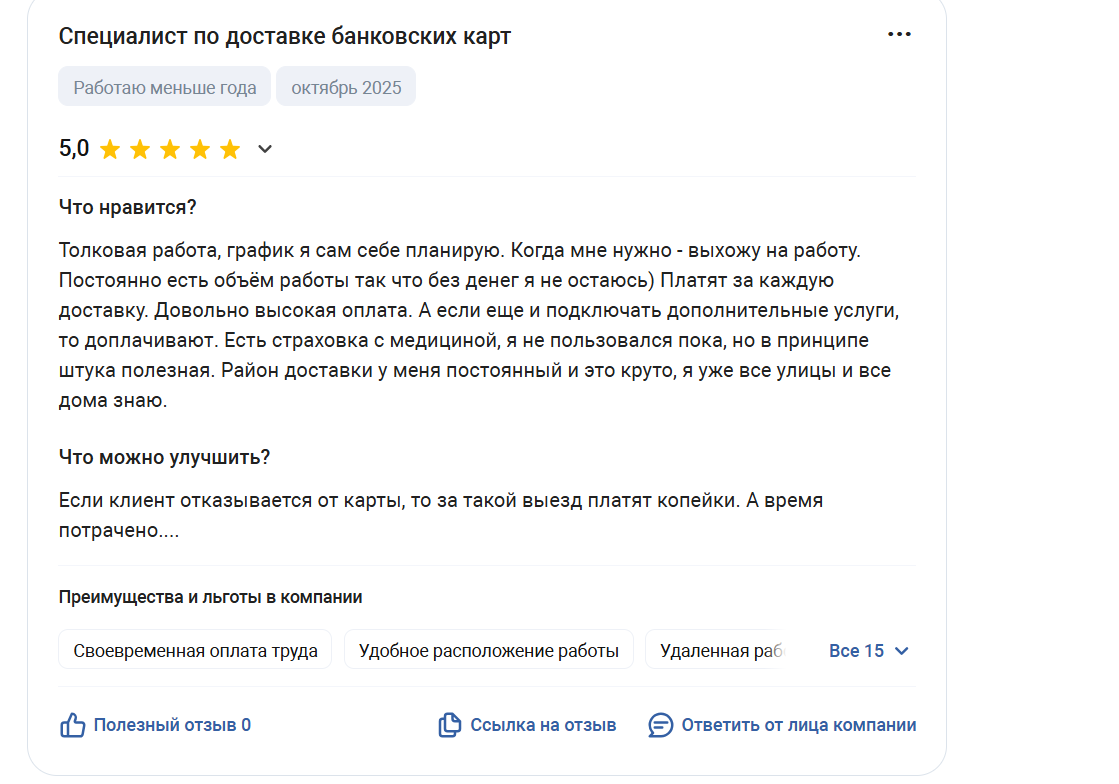Screen dimensions: 1119x784
Task: Expand all 15 benefits with 'Все 15'
Action: tap(857, 651)
